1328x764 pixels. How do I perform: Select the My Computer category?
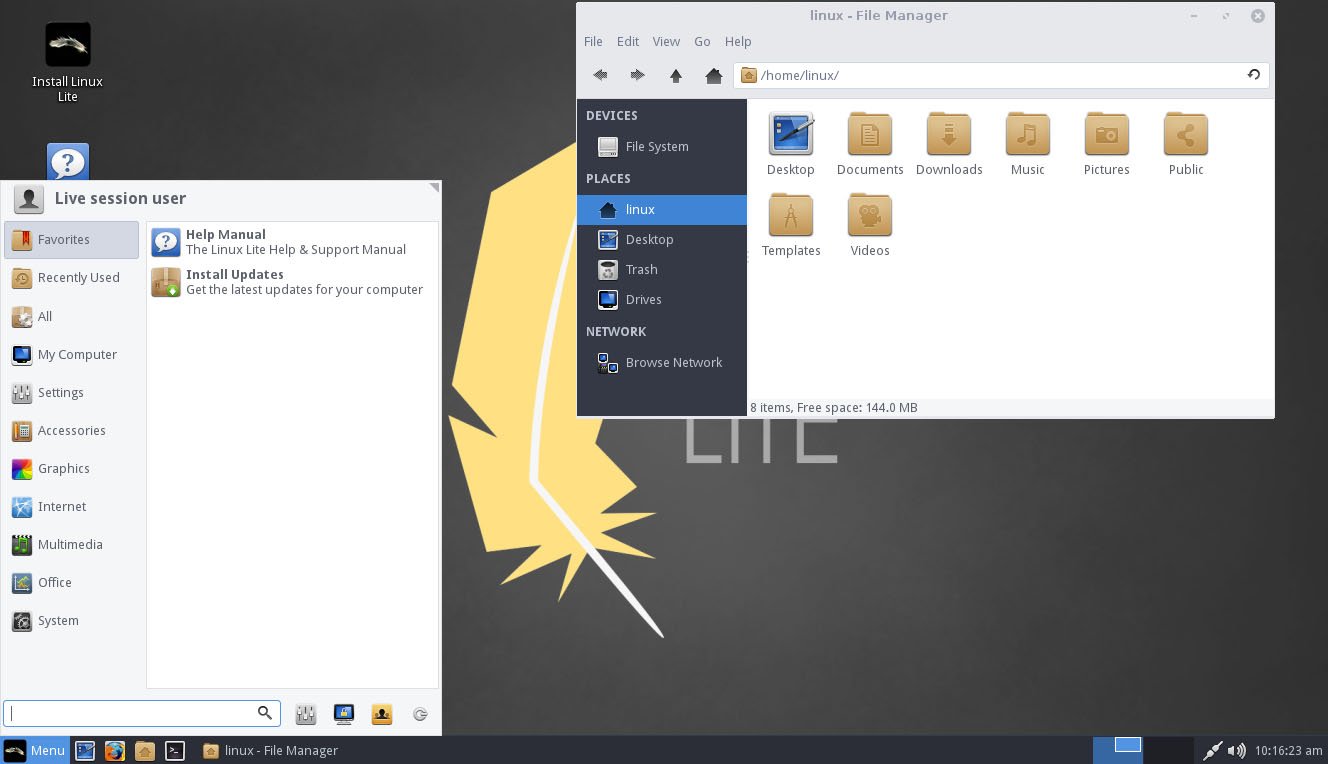point(72,354)
